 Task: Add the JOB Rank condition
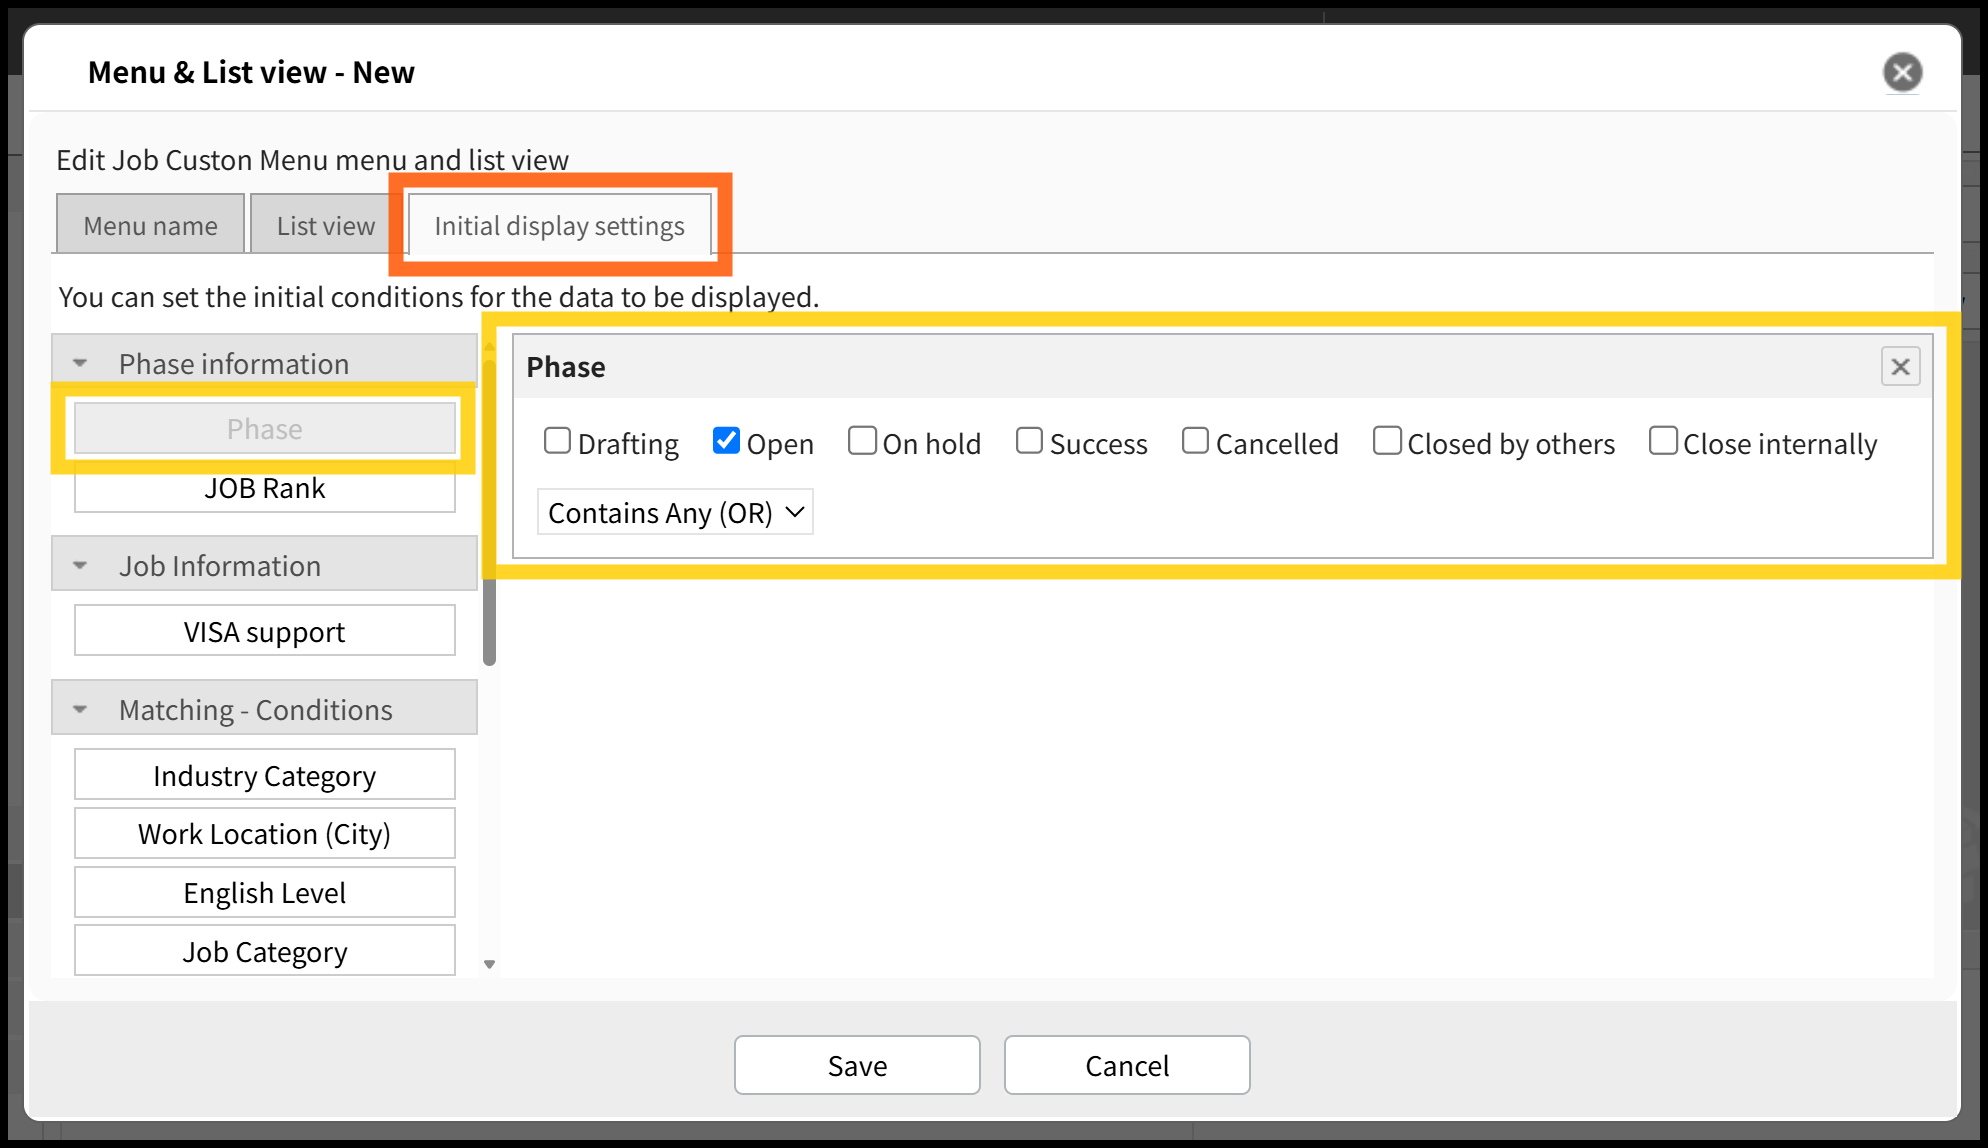(265, 488)
